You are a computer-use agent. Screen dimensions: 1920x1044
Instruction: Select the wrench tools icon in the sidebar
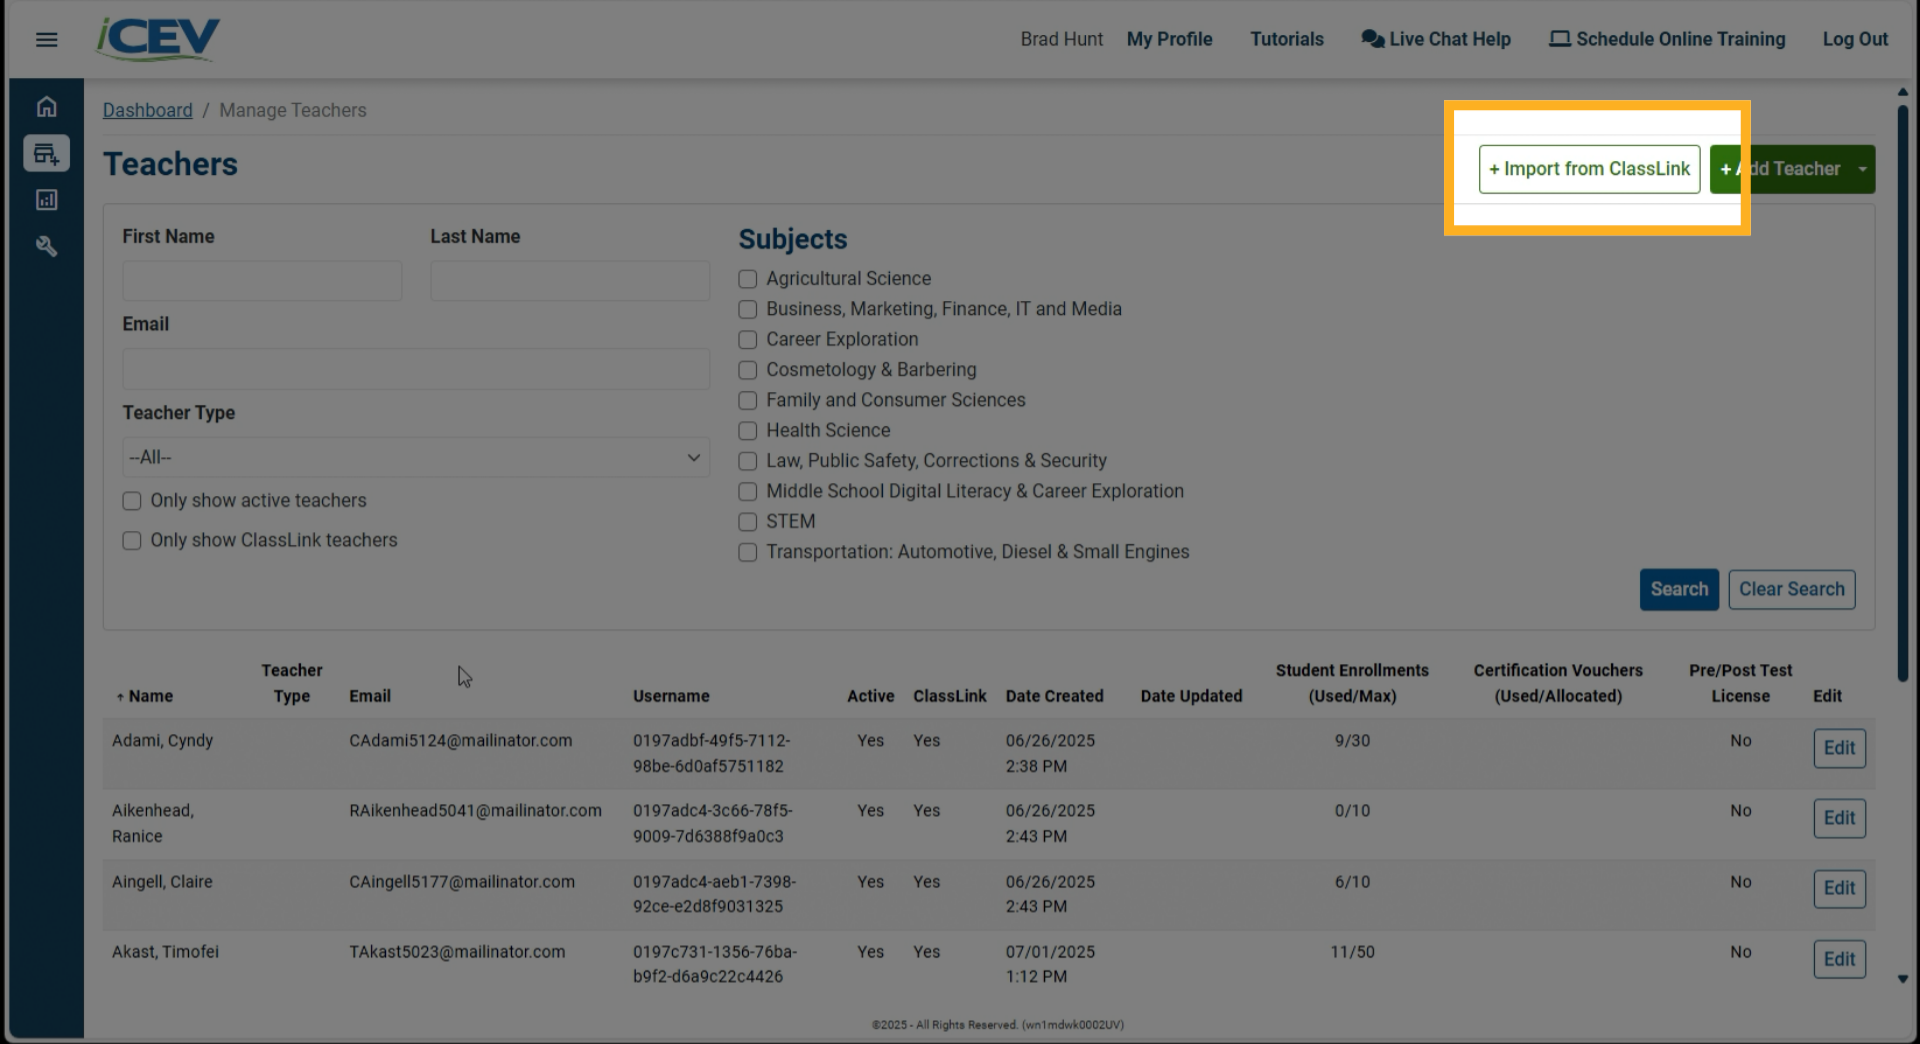pyautogui.click(x=46, y=246)
